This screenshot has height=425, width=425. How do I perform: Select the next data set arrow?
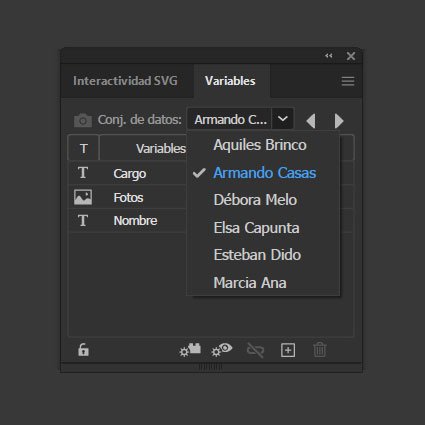tap(339, 121)
